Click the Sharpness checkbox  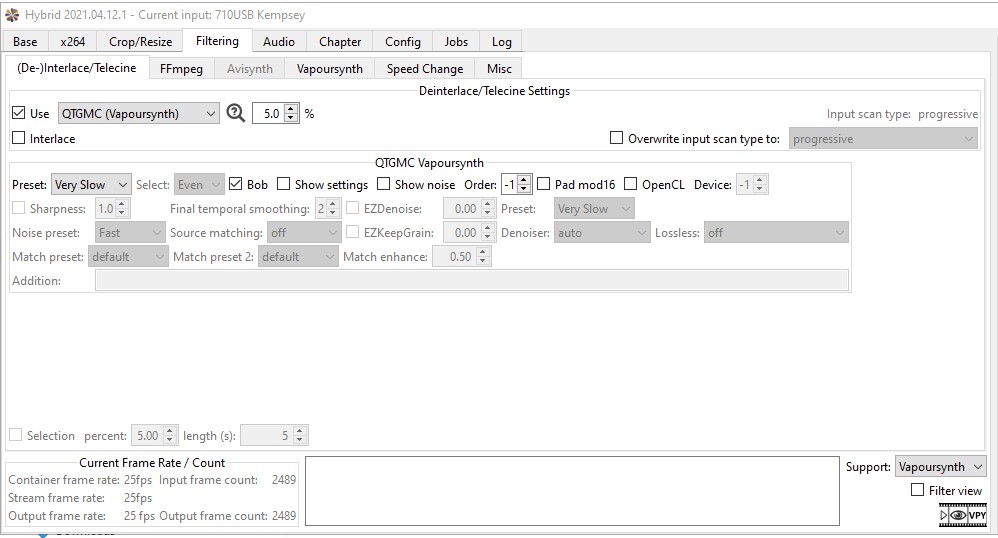(x=19, y=208)
